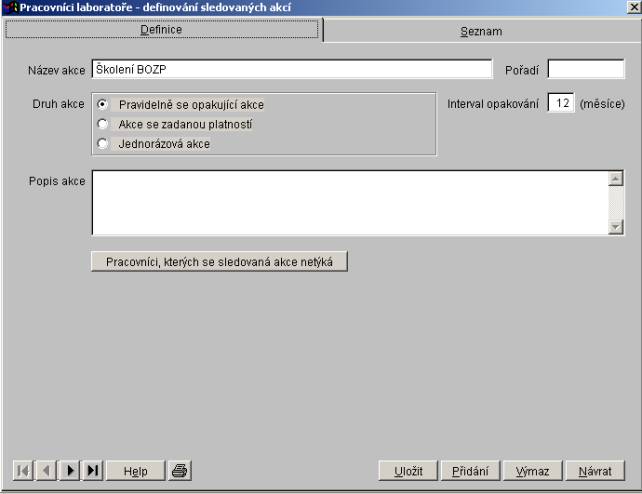Click the Pořadí input field
The height and width of the screenshot is (494, 642).
(585, 69)
